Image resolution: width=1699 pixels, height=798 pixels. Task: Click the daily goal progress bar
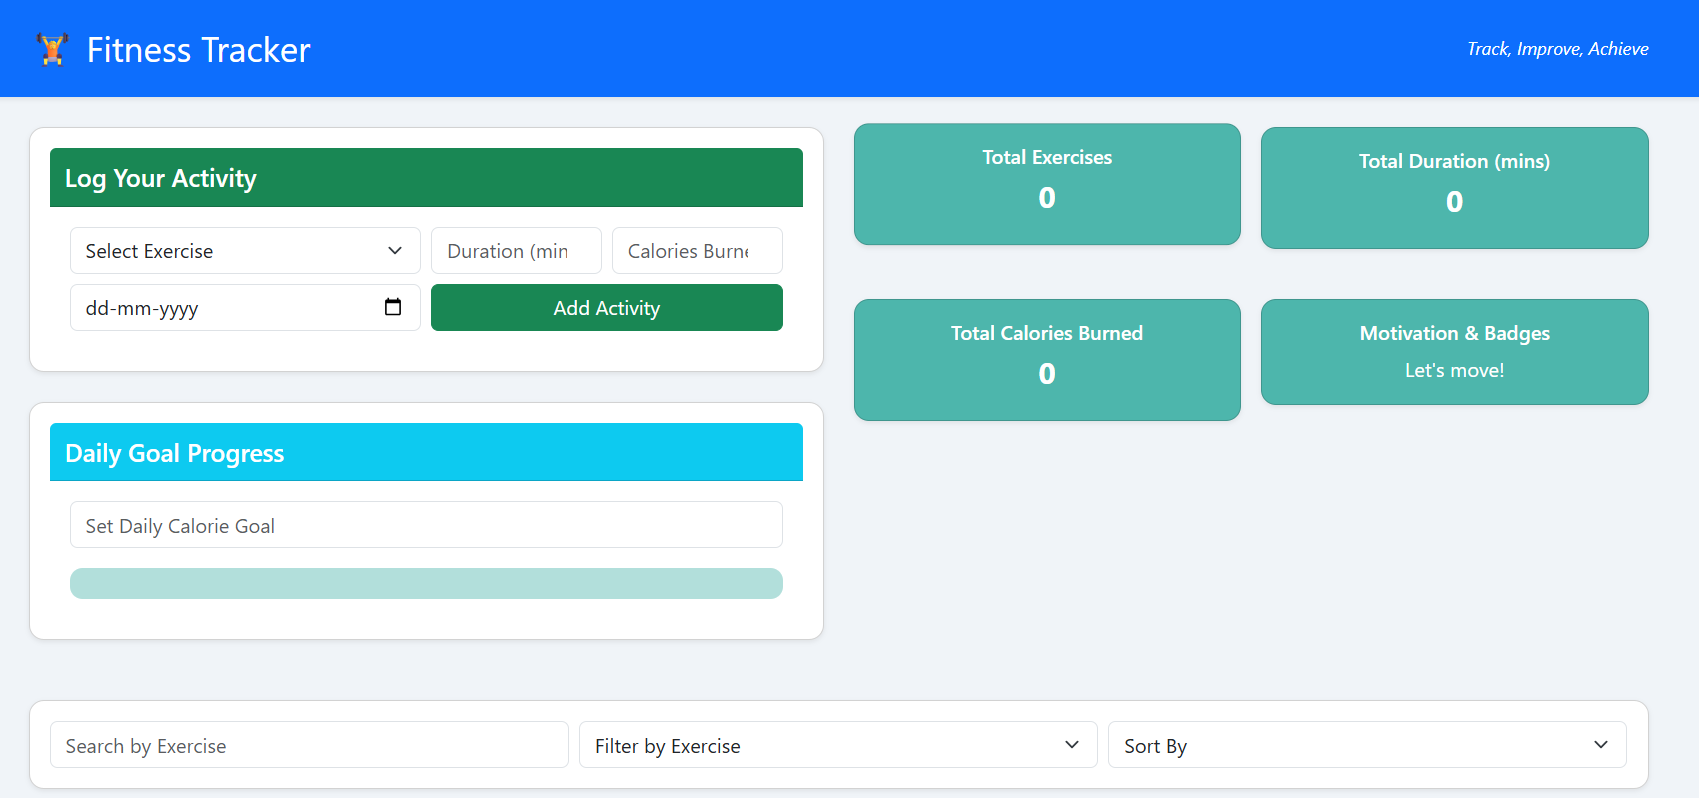point(426,584)
